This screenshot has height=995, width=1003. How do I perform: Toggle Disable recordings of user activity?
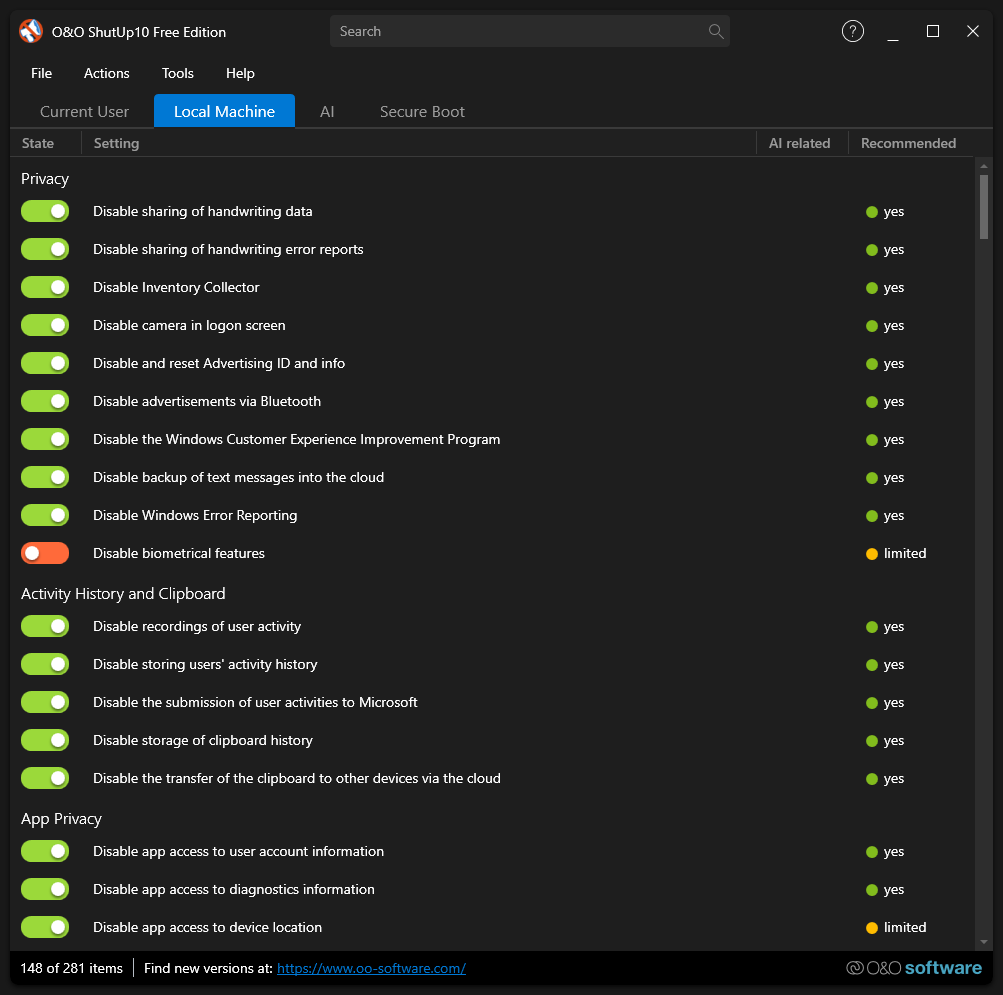(45, 626)
